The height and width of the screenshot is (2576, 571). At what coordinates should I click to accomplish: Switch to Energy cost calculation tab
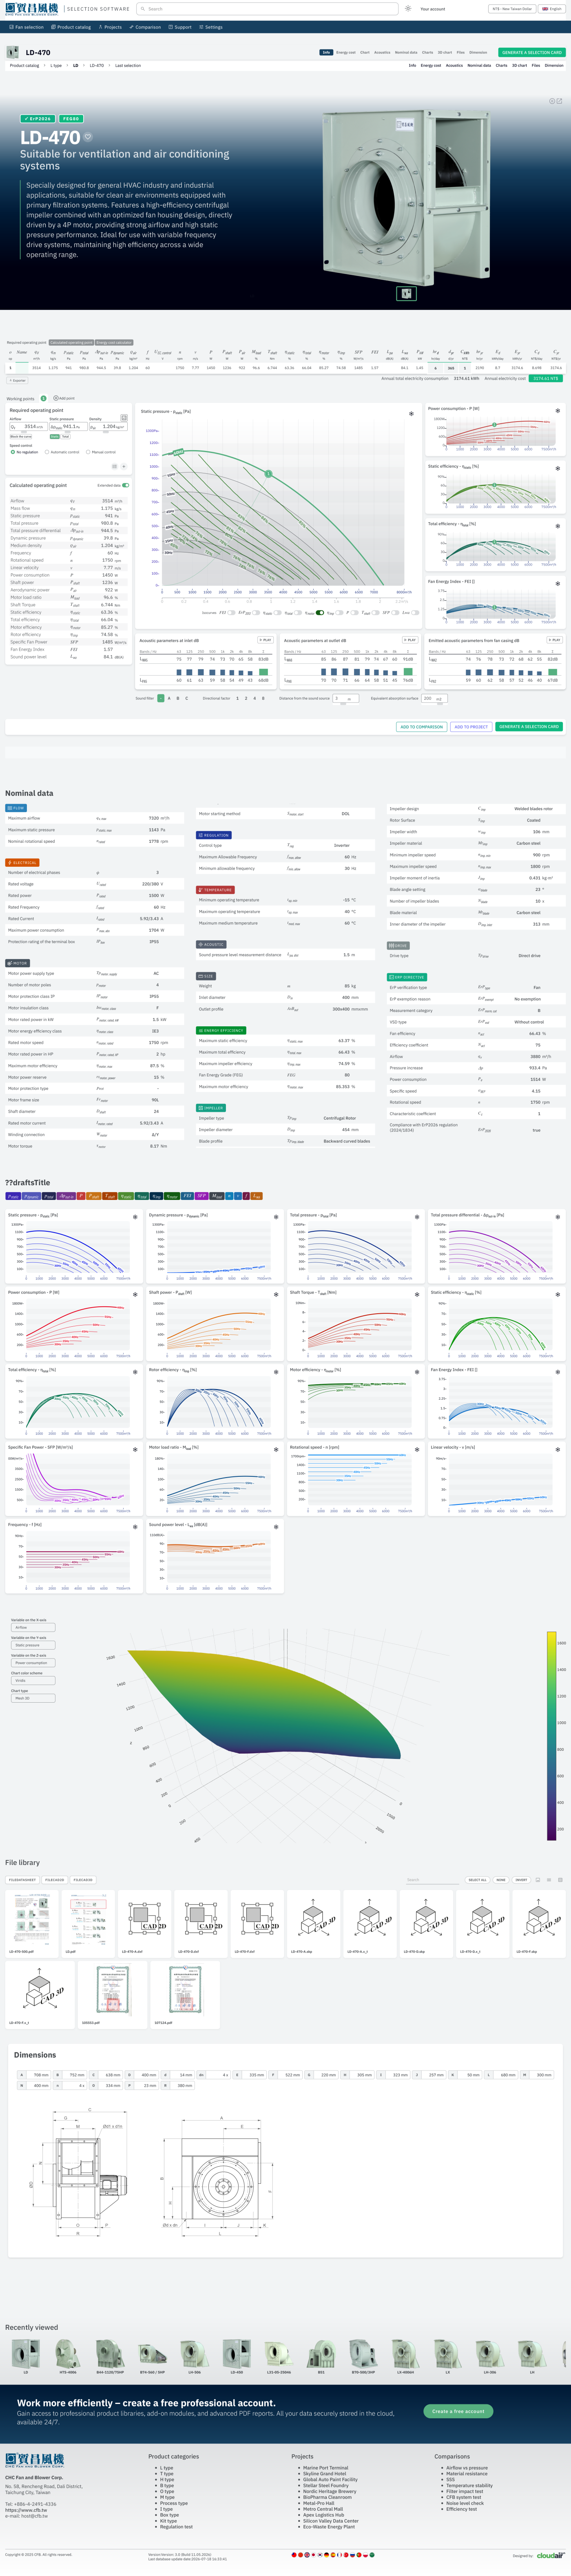pyautogui.click(x=114, y=342)
